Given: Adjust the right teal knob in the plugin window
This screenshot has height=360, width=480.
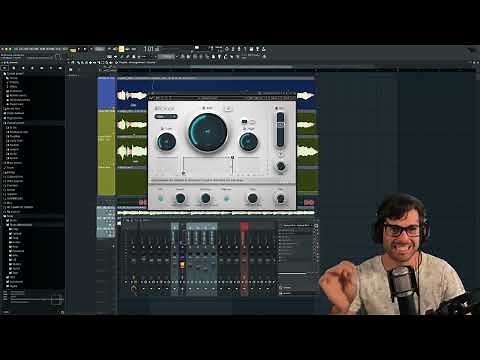Looking at the screenshot, I should coord(248,141).
